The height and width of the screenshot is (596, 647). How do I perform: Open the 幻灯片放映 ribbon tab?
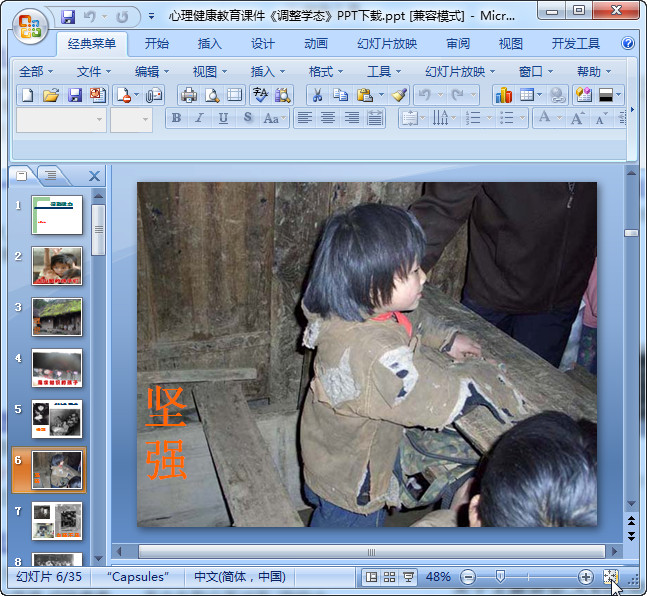click(x=387, y=44)
